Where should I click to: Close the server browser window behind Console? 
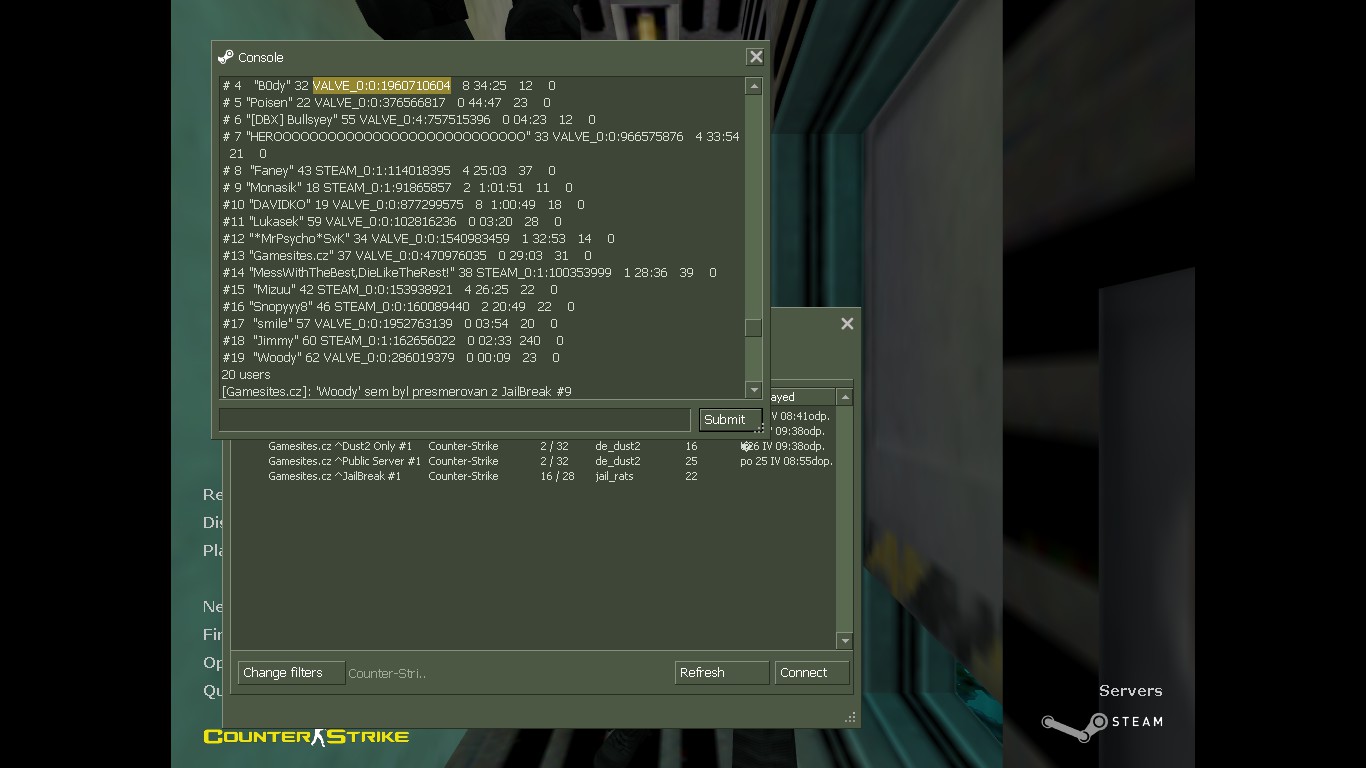847,324
